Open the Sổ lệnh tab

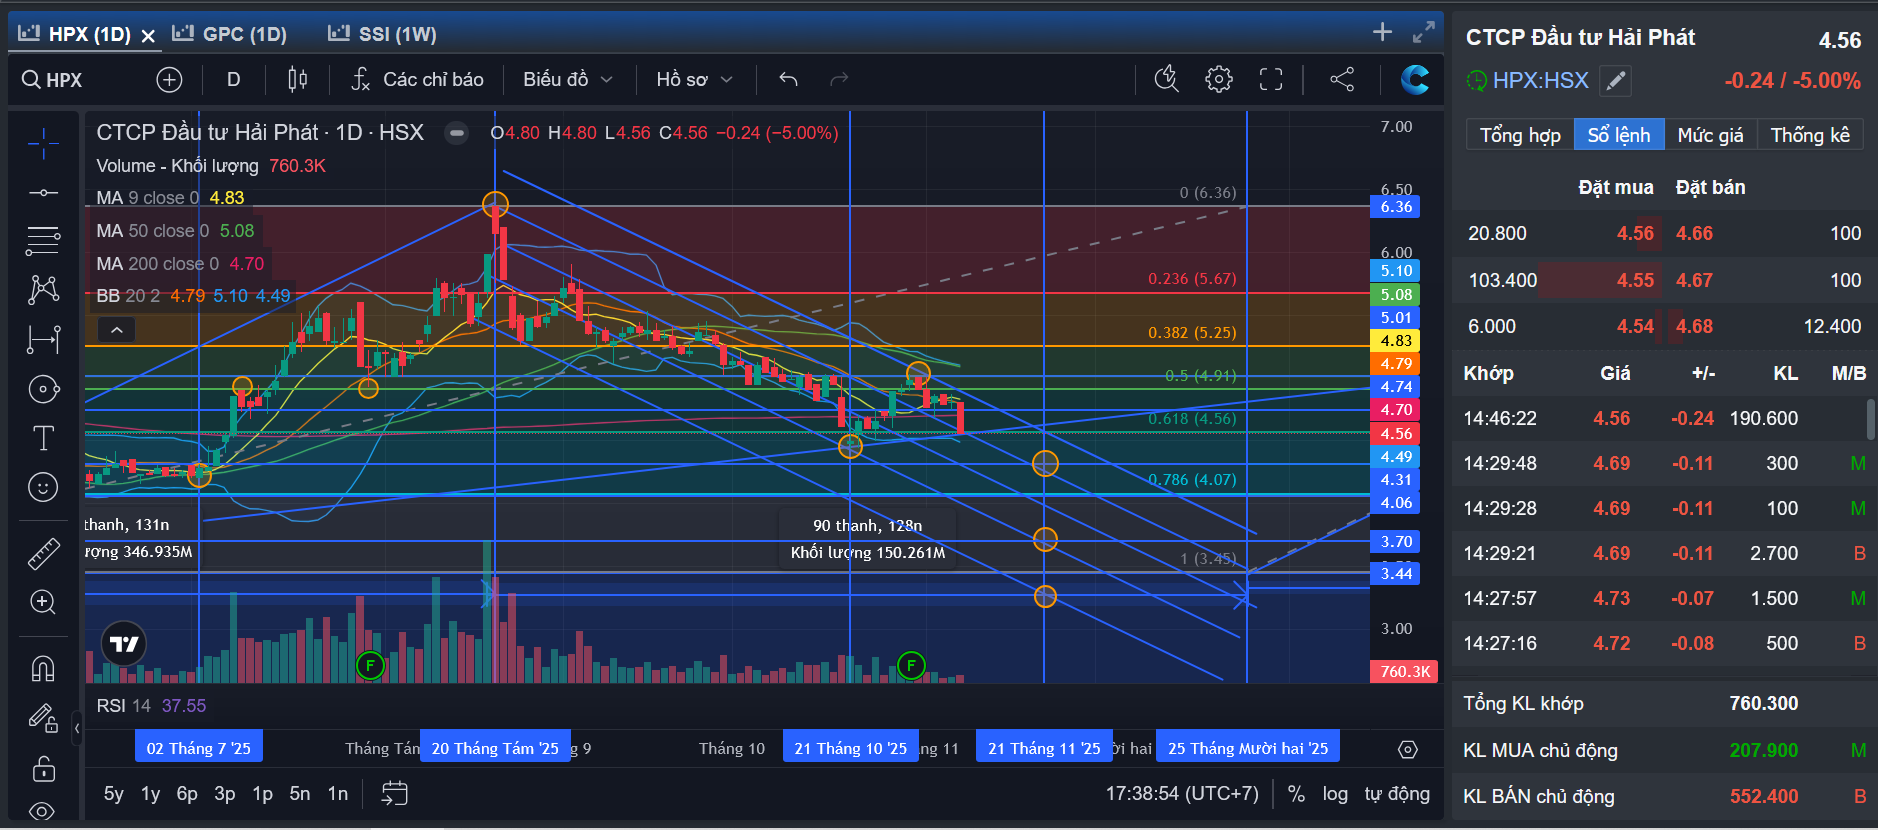(x=1619, y=135)
